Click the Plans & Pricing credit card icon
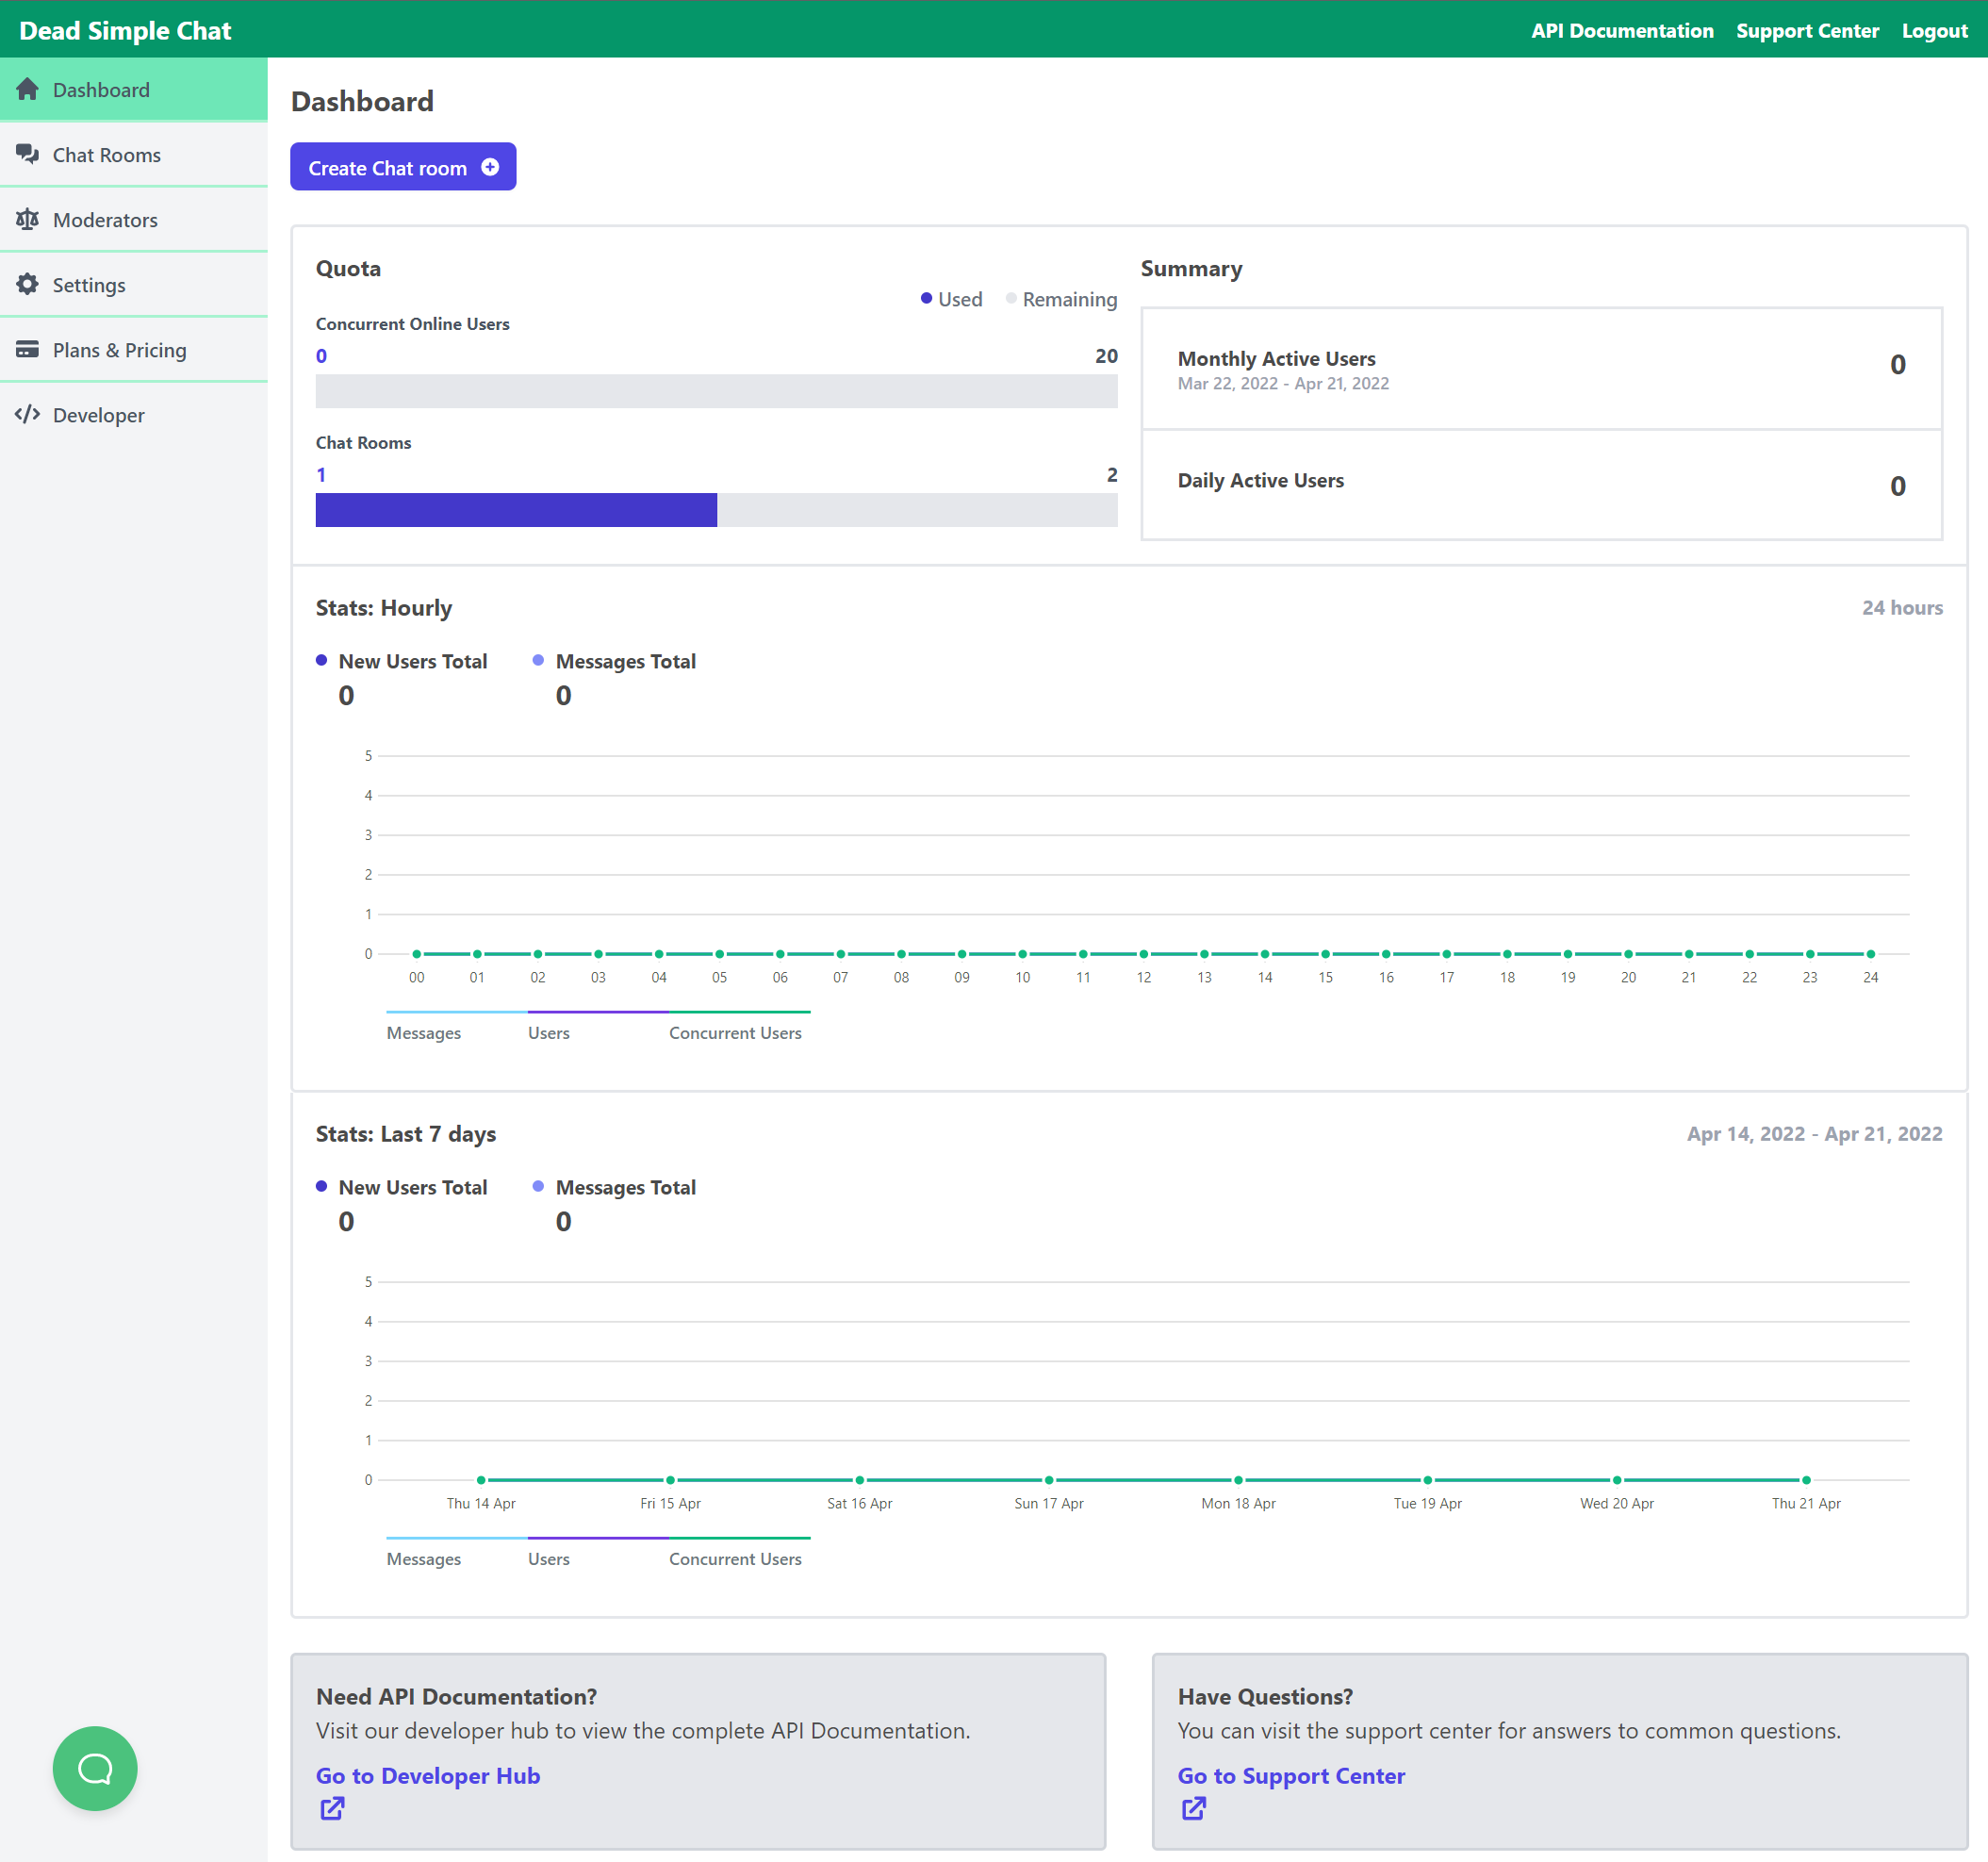The height and width of the screenshot is (1862, 1988). (28, 349)
